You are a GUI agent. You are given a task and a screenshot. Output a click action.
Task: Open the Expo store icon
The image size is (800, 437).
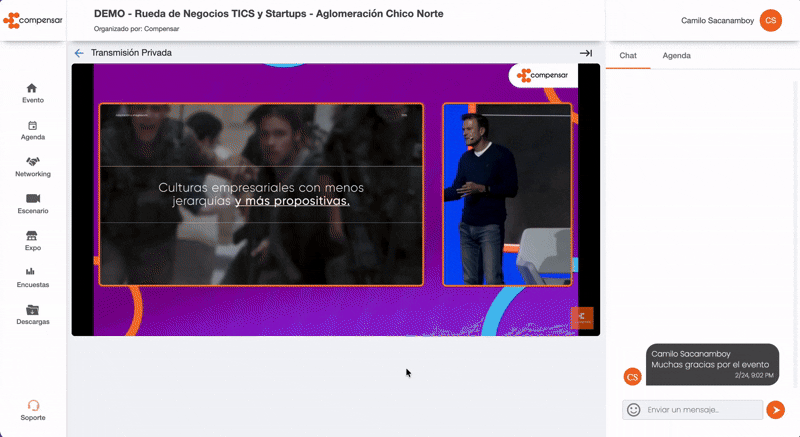(32, 236)
